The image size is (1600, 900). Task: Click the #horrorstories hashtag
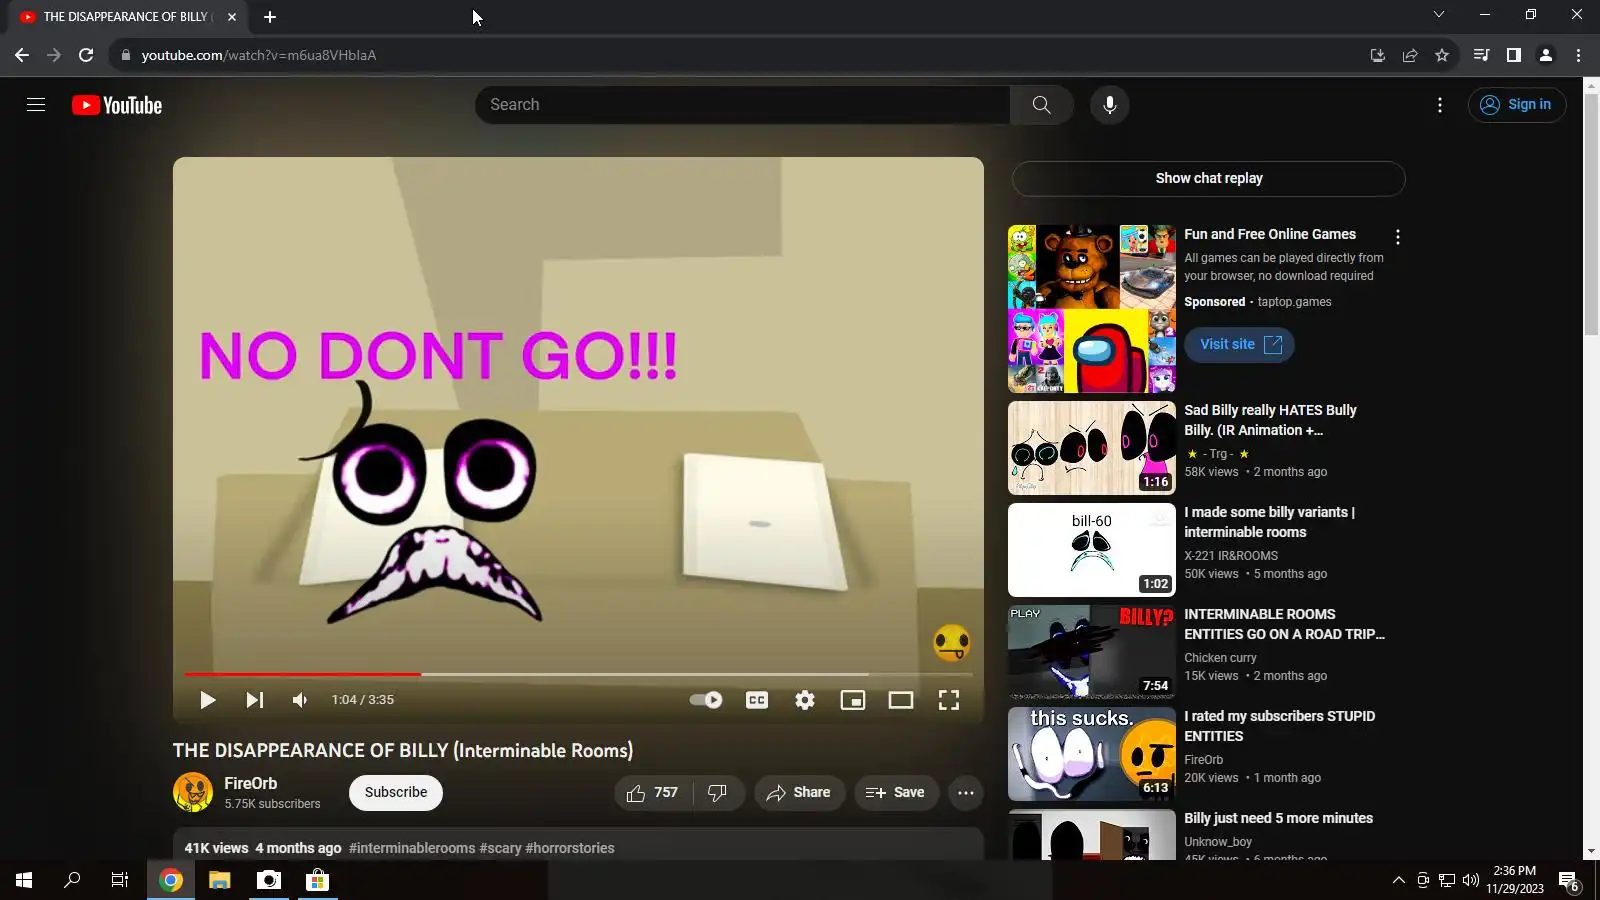[x=570, y=848]
